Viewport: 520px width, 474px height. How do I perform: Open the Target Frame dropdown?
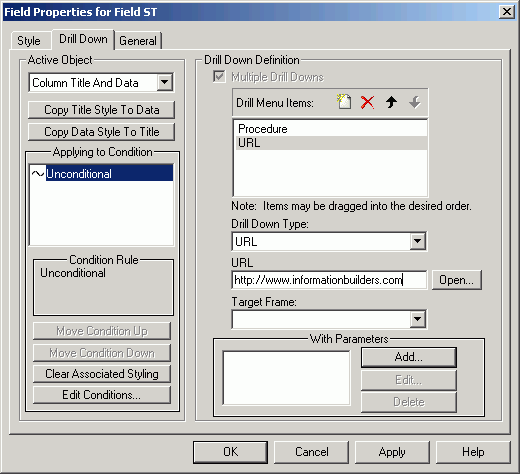pyautogui.click(x=418, y=319)
